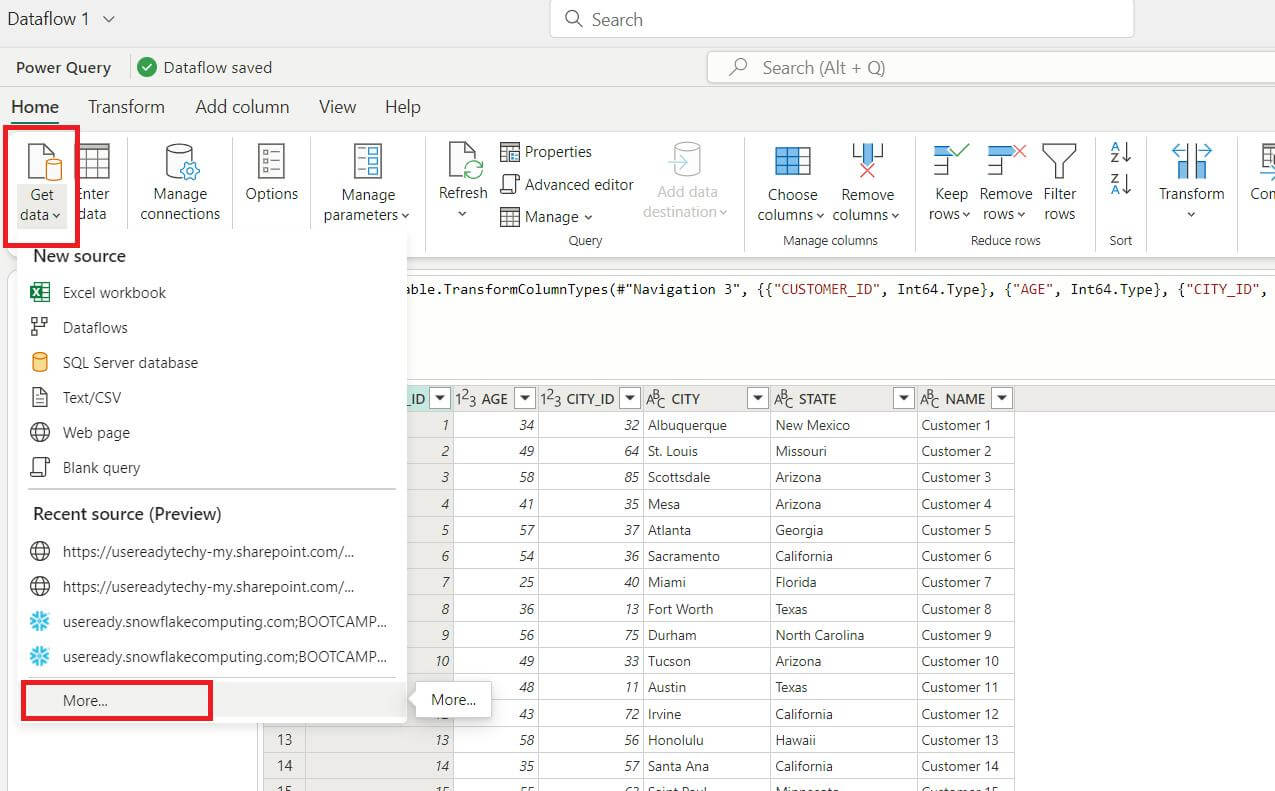Select row number 14

[x=284, y=766]
